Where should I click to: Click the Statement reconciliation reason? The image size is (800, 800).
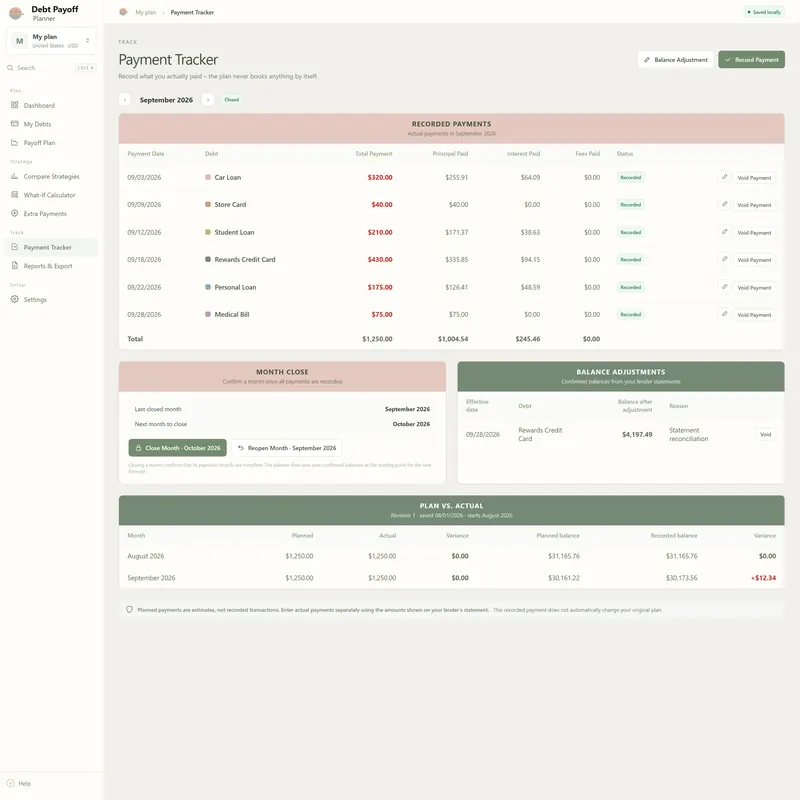pyautogui.click(x=688, y=435)
